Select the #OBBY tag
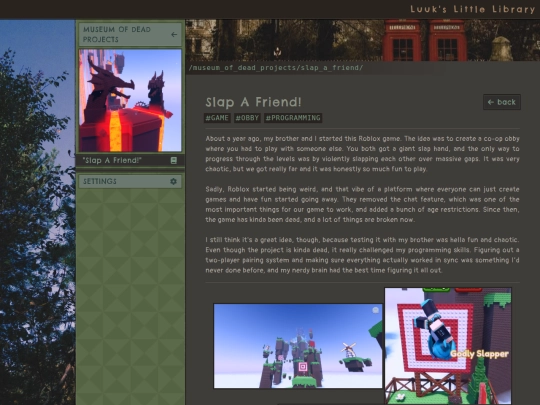 (x=247, y=118)
